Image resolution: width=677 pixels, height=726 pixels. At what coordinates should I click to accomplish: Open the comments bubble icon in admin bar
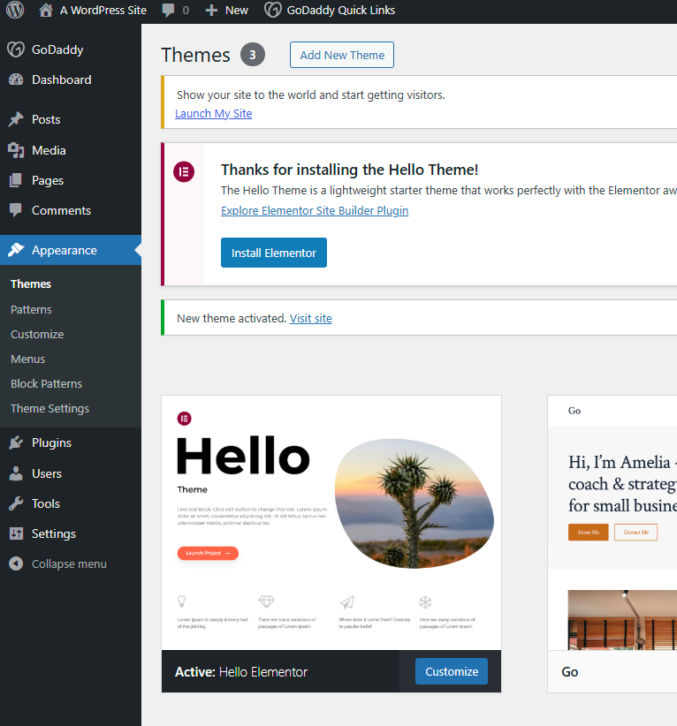pos(168,10)
